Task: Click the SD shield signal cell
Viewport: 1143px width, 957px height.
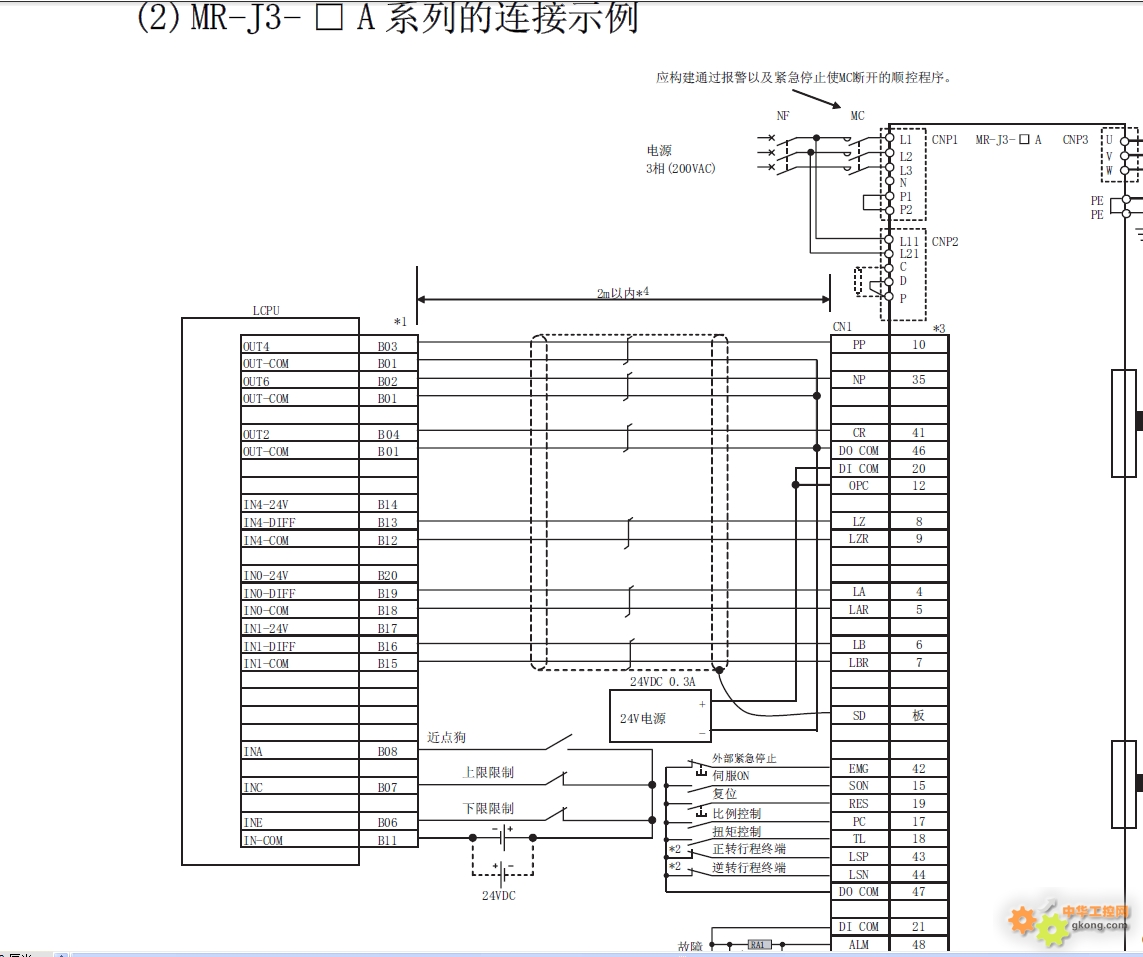Action: [860, 716]
